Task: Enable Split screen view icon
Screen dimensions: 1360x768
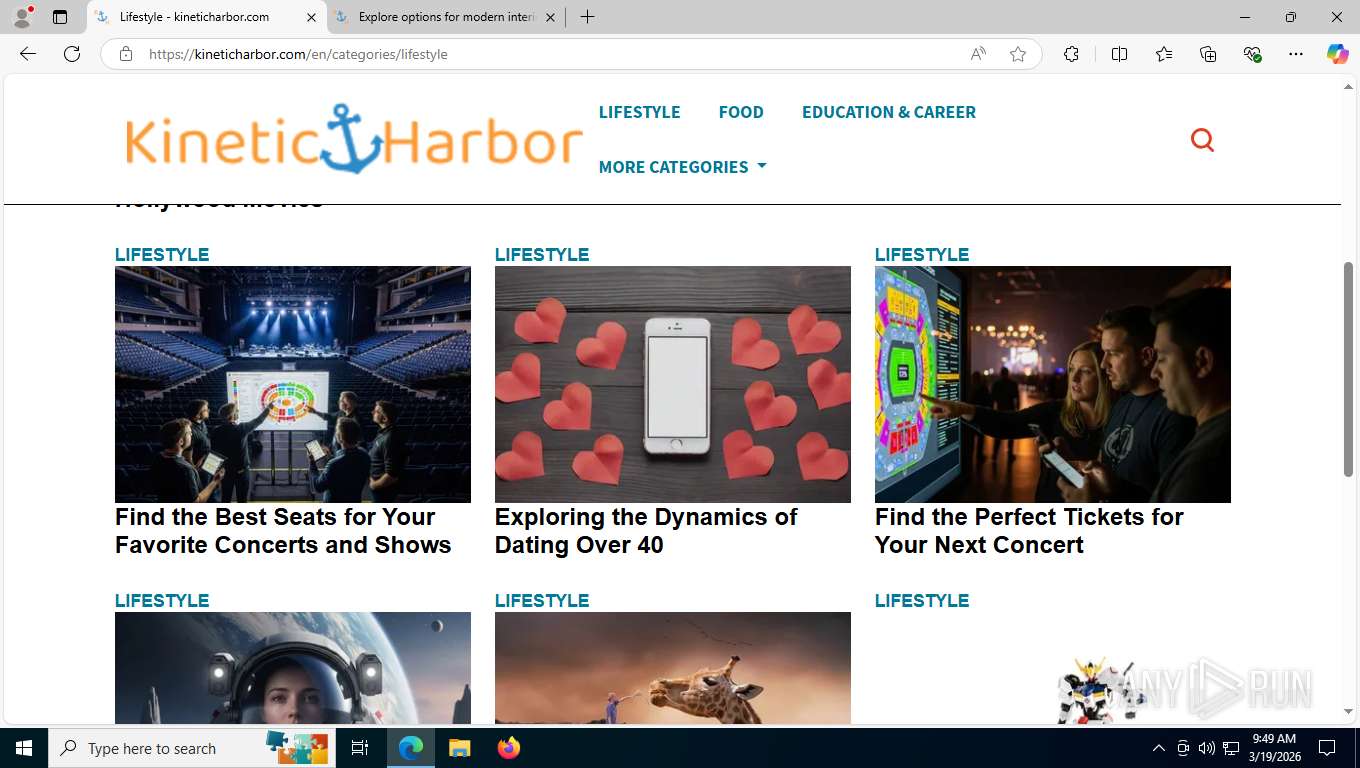Action: pos(1119,54)
